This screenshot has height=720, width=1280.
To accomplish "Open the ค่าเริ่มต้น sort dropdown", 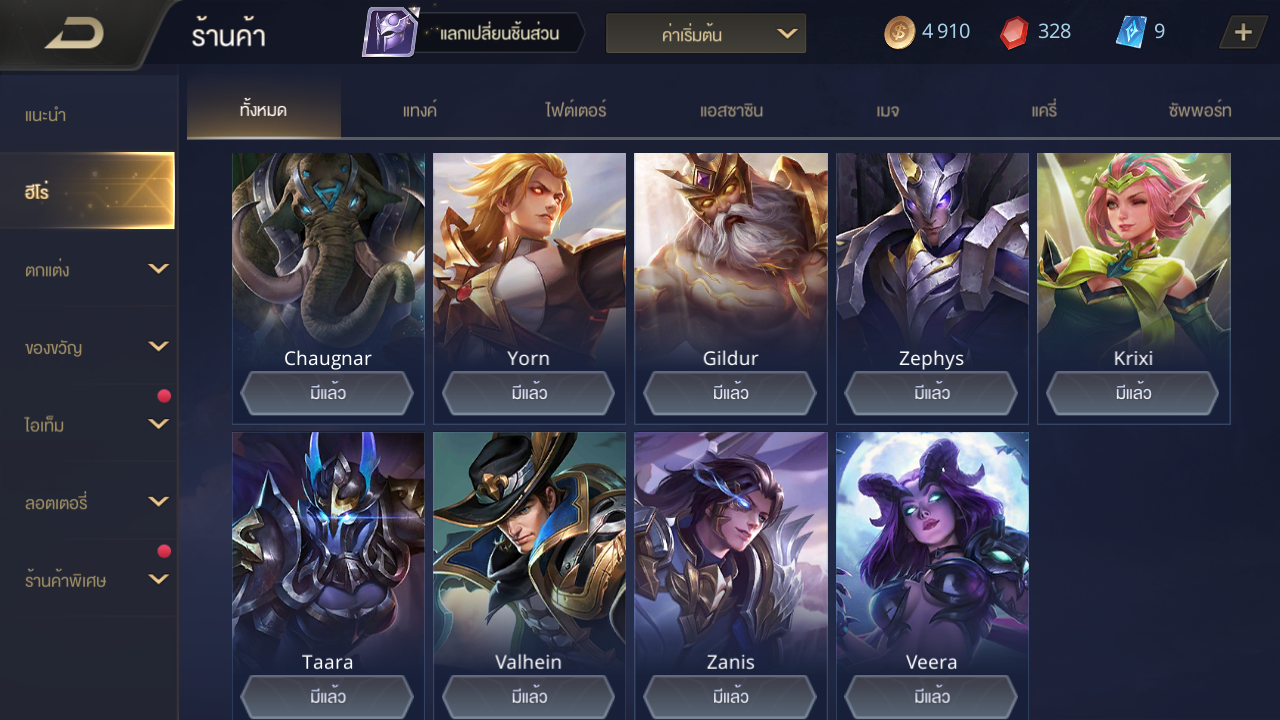I will (706, 33).
